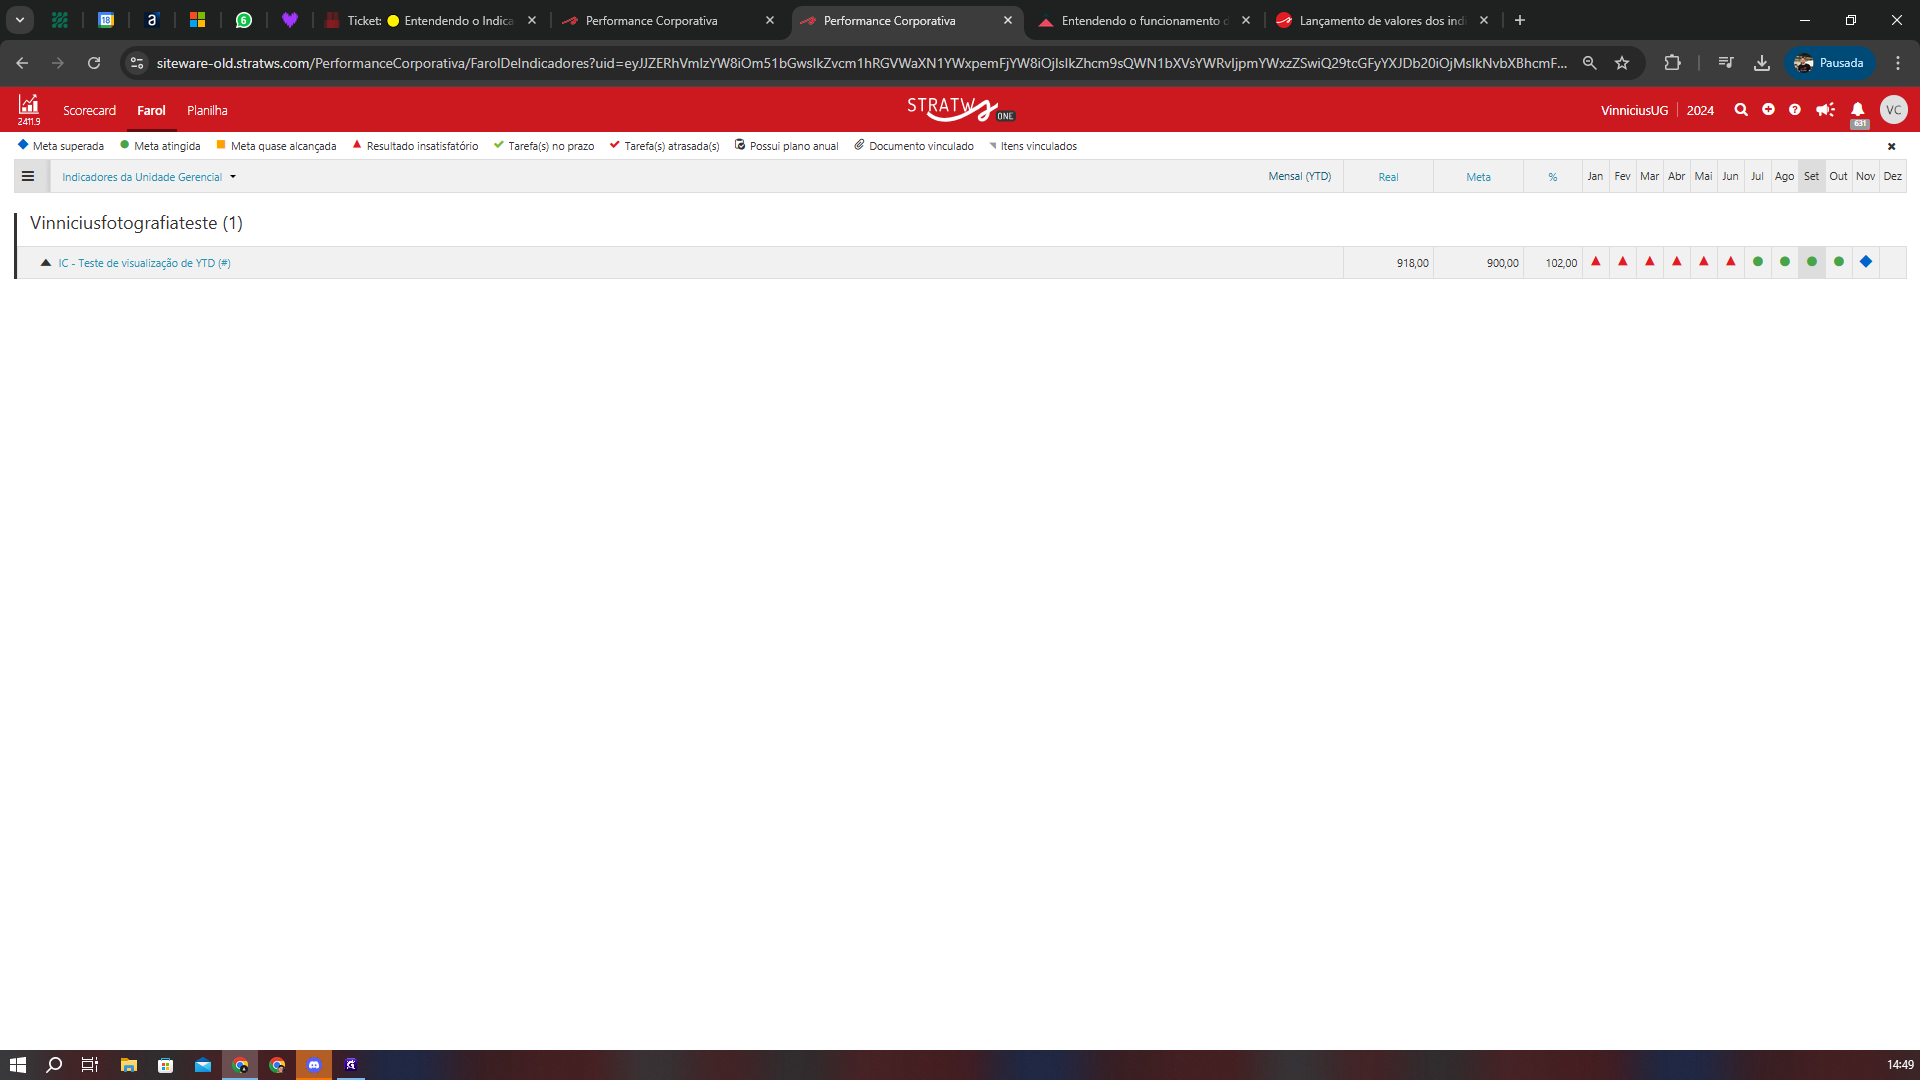Click the Ago green circle status

(1785, 262)
